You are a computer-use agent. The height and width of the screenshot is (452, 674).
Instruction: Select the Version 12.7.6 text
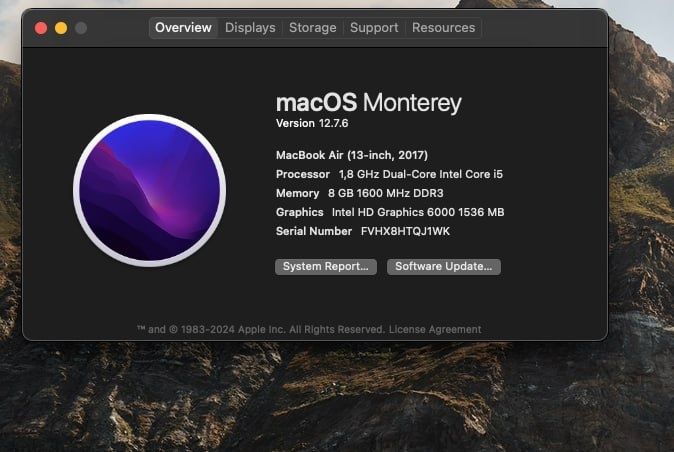click(312, 123)
